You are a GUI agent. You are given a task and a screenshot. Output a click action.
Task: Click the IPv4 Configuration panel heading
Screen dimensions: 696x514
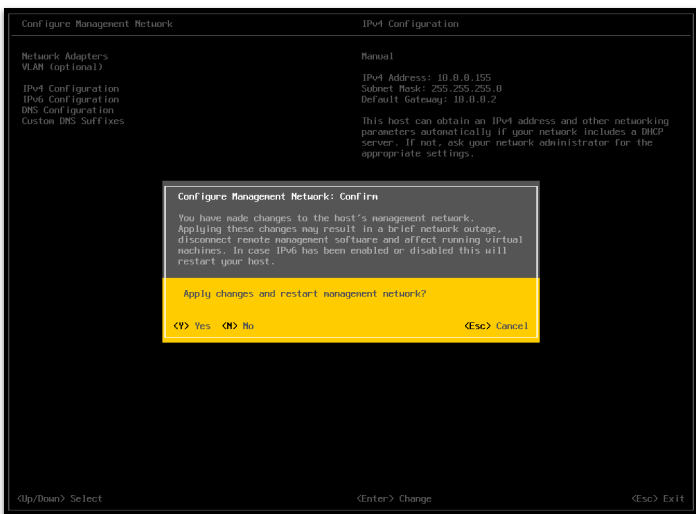pos(410,24)
